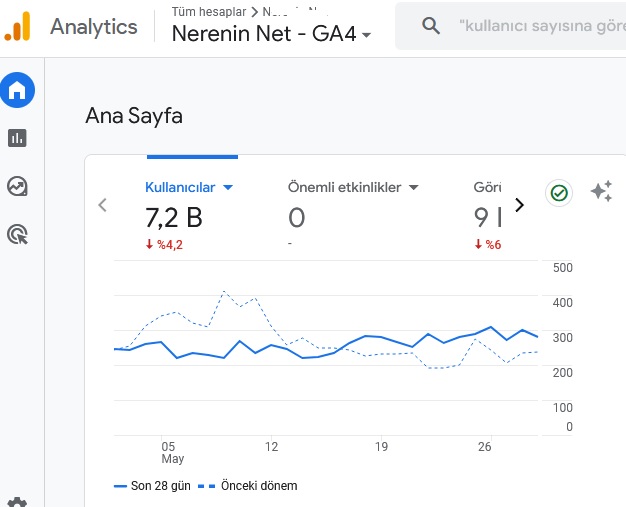Open the Reports bar chart icon

pyautogui.click(x=17, y=138)
